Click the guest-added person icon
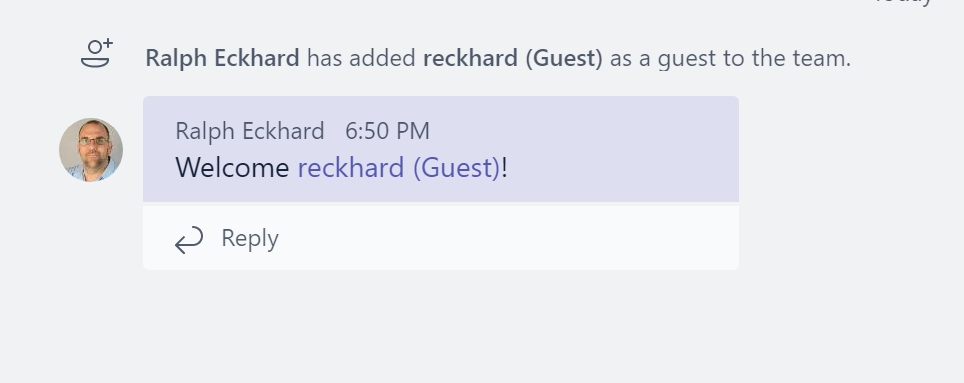This screenshot has width=964, height=383. pyautogui.click(x=97, y=53)
